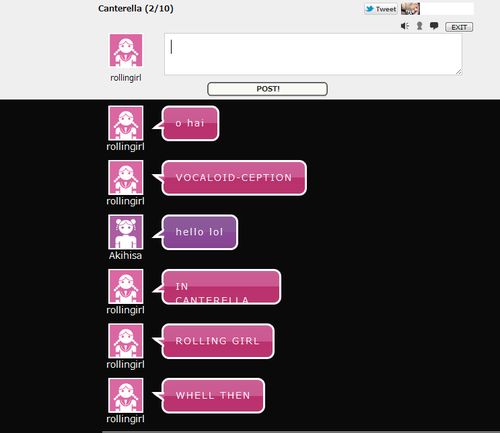Click Akihisa's purple avatar icon
Screen dimensions: 500x433
[126, 232]
